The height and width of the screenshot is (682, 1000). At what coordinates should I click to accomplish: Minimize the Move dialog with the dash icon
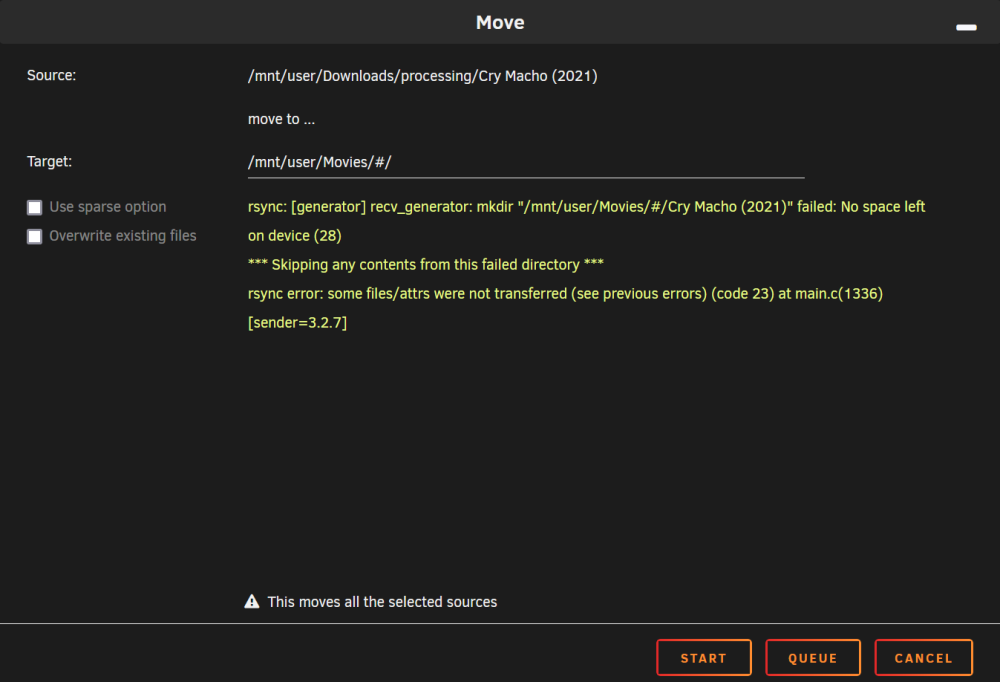(x=966, y=27)
